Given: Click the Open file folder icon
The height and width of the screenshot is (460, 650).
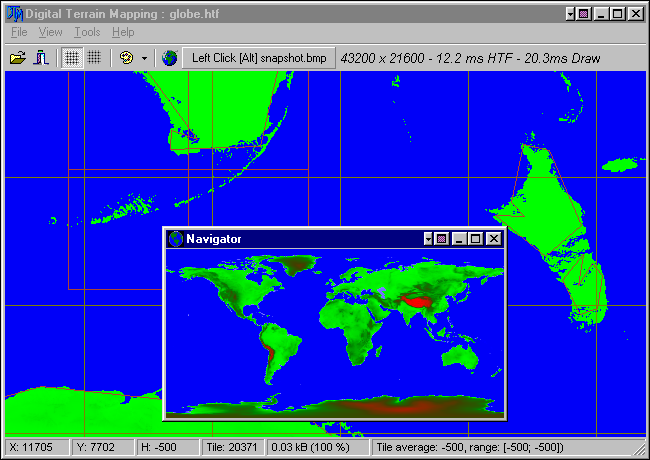Looking at the screenshot, I should (x=17, y=58).
